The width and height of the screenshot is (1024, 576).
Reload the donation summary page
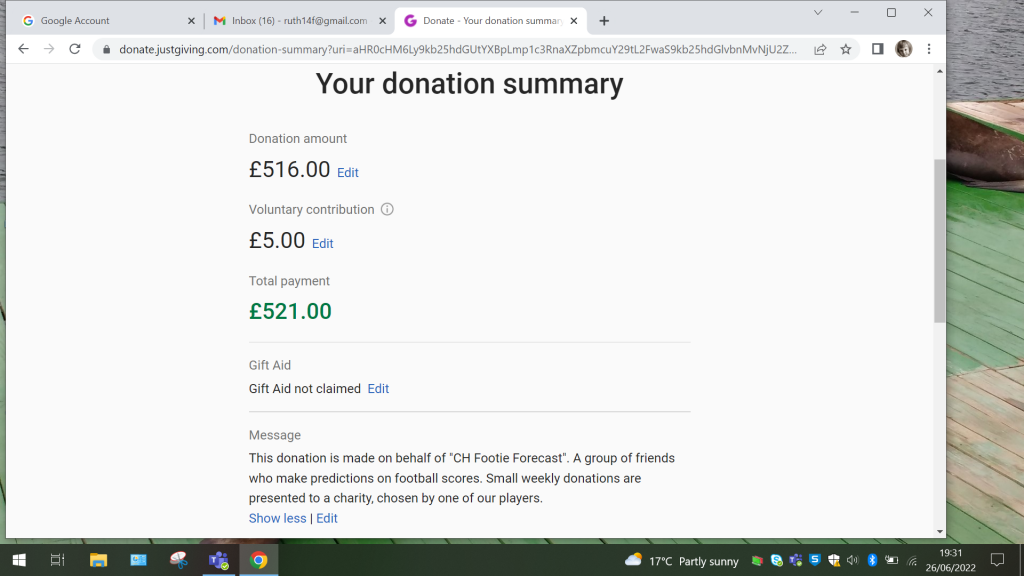point(75,49)
